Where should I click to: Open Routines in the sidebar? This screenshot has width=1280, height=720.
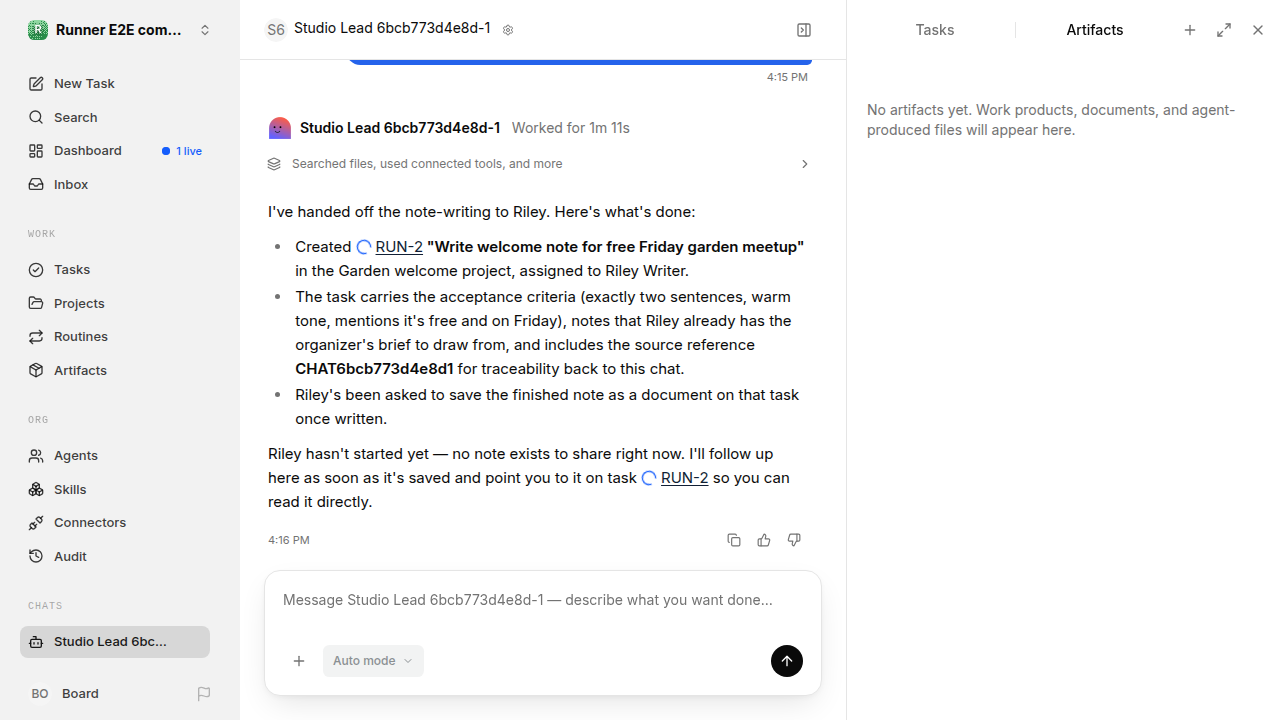tap(115, 336)
